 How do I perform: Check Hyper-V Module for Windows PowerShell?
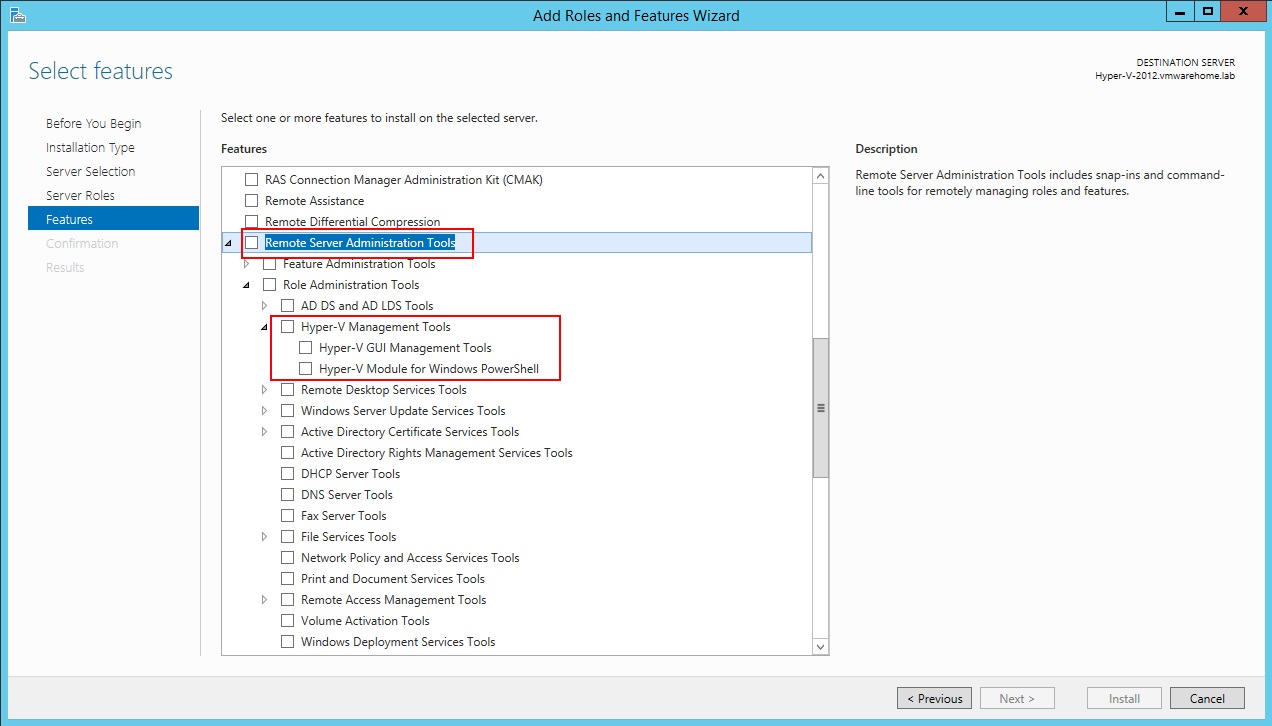(306, 369)
